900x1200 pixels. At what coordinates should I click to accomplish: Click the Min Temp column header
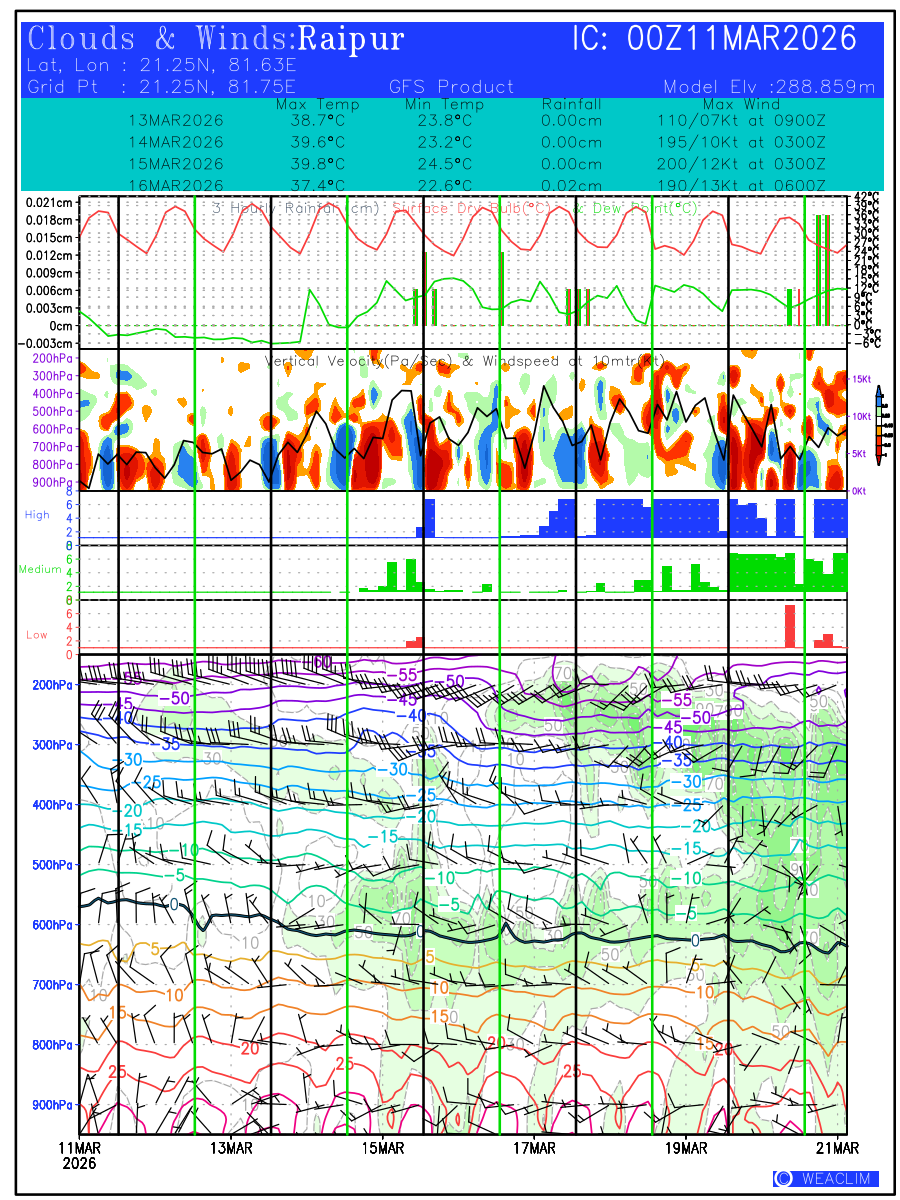(x=444, y=104)
